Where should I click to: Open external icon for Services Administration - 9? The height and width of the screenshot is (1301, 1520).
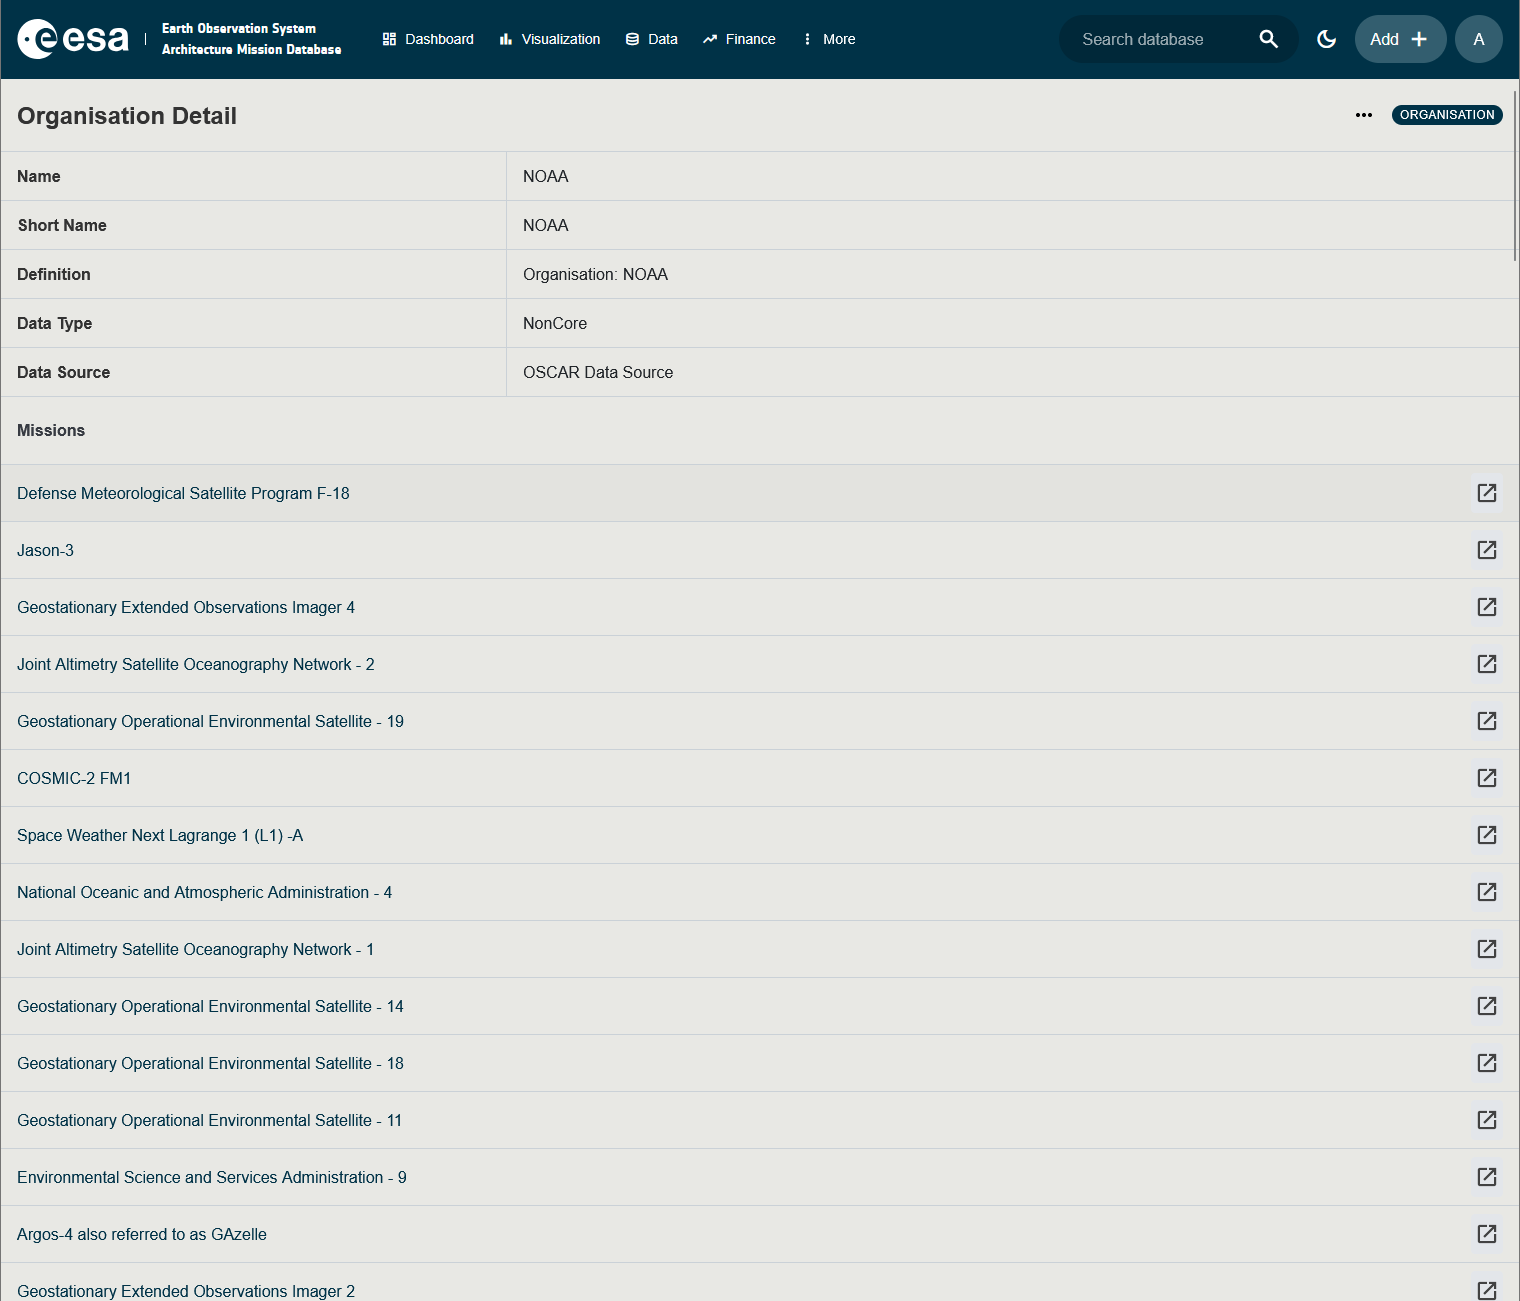[1487, 1177]
